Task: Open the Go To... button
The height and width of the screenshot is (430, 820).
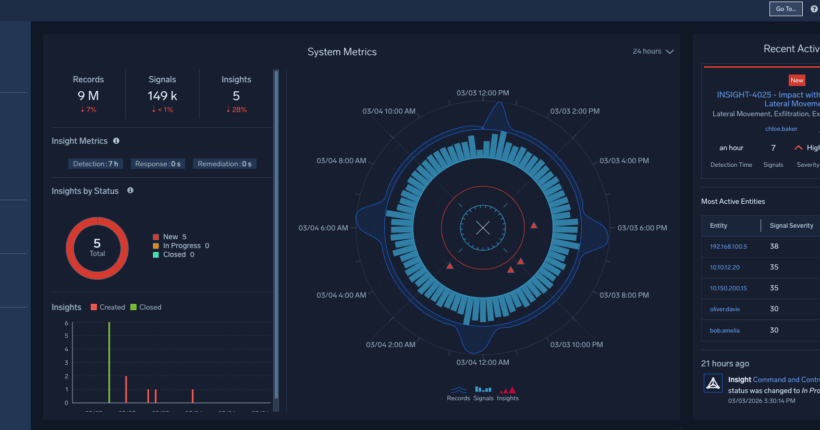Action: click(785, 8)
